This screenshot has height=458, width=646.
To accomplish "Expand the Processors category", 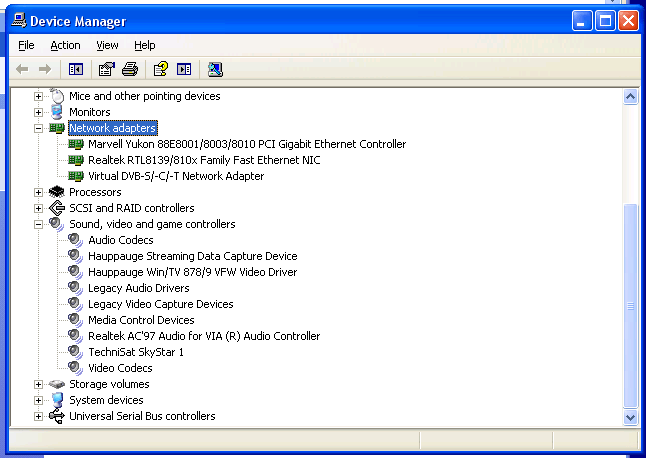I will click(38, 192).
